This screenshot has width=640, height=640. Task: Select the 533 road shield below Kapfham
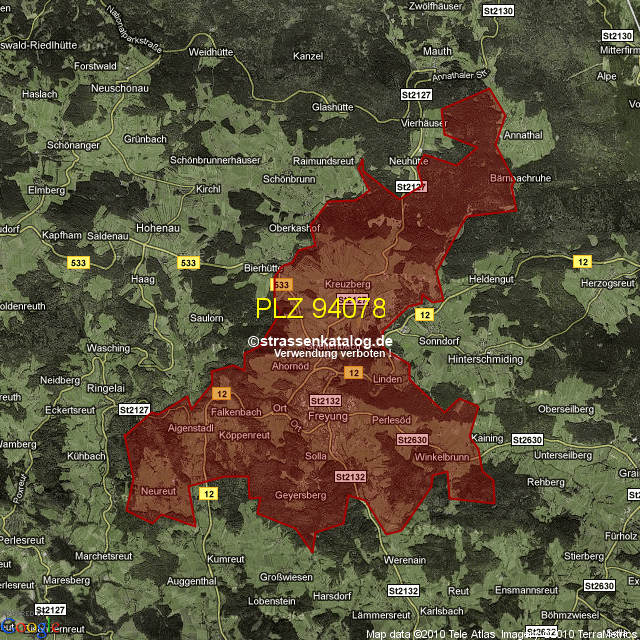coord(78,262)
